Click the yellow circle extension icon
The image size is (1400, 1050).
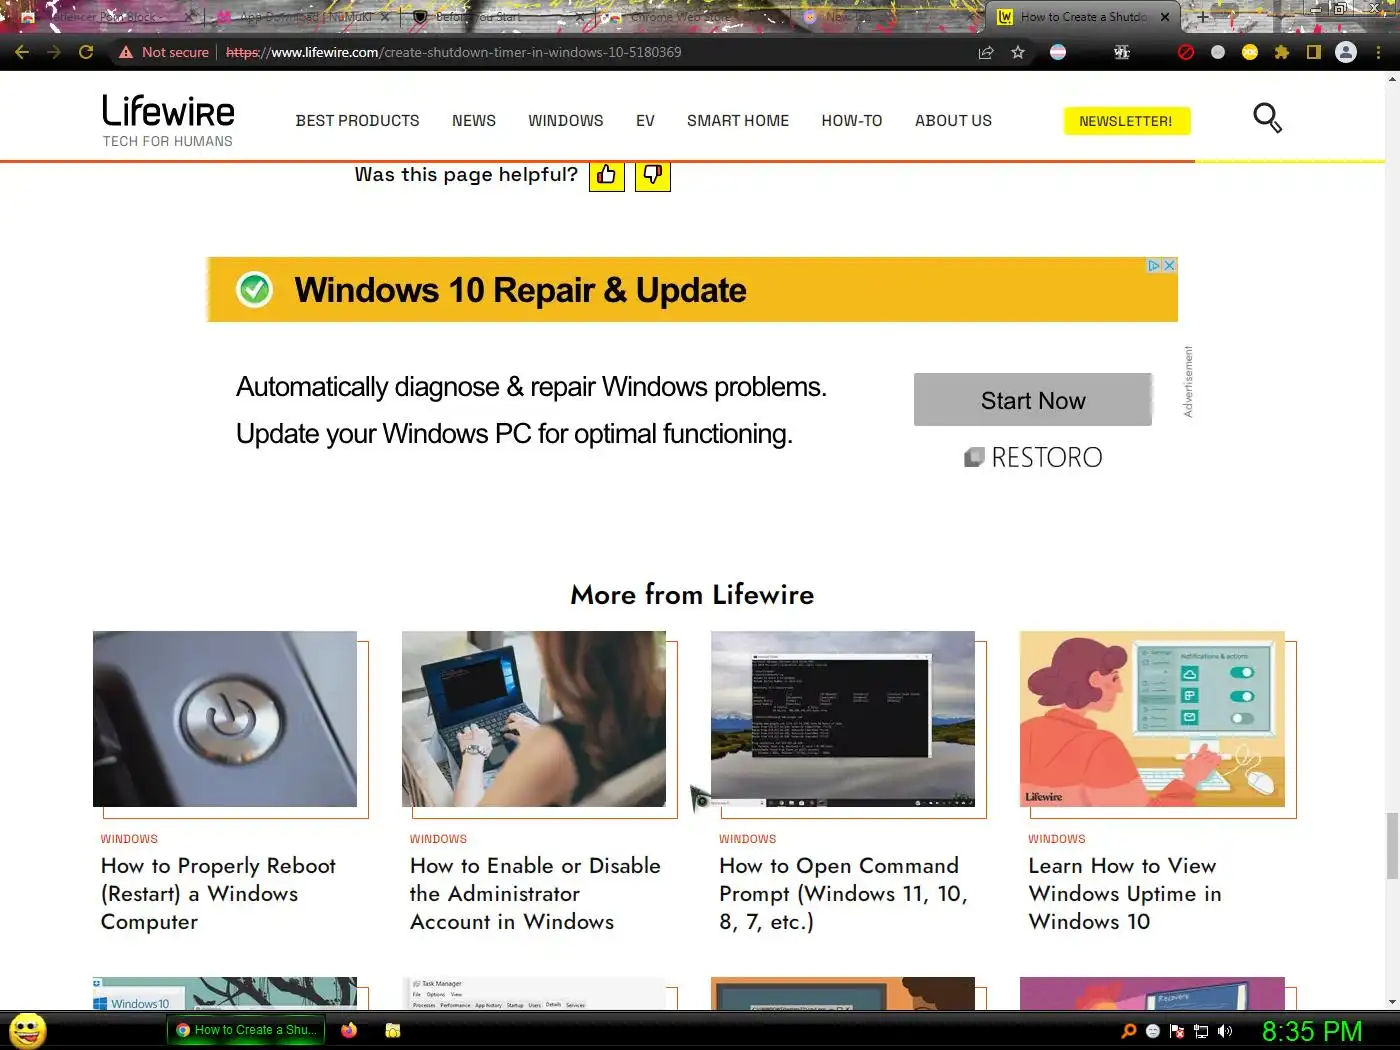coord(1250,52)
